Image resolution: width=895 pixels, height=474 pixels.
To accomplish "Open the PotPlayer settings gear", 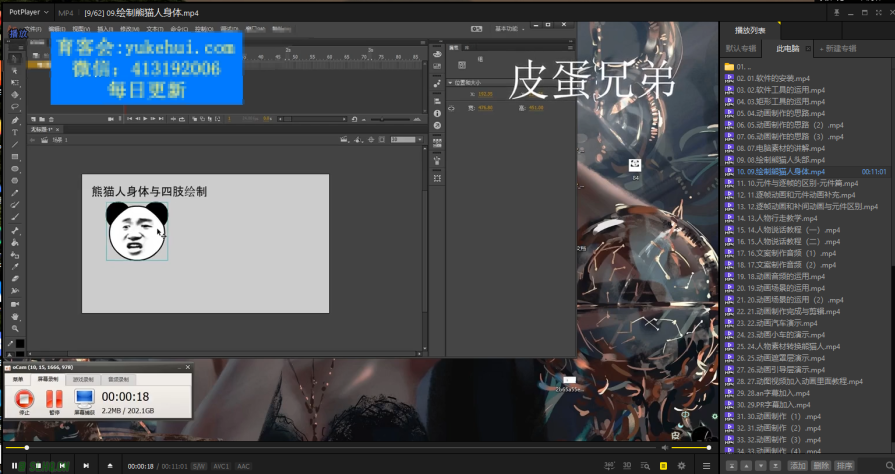I will 682,466.
